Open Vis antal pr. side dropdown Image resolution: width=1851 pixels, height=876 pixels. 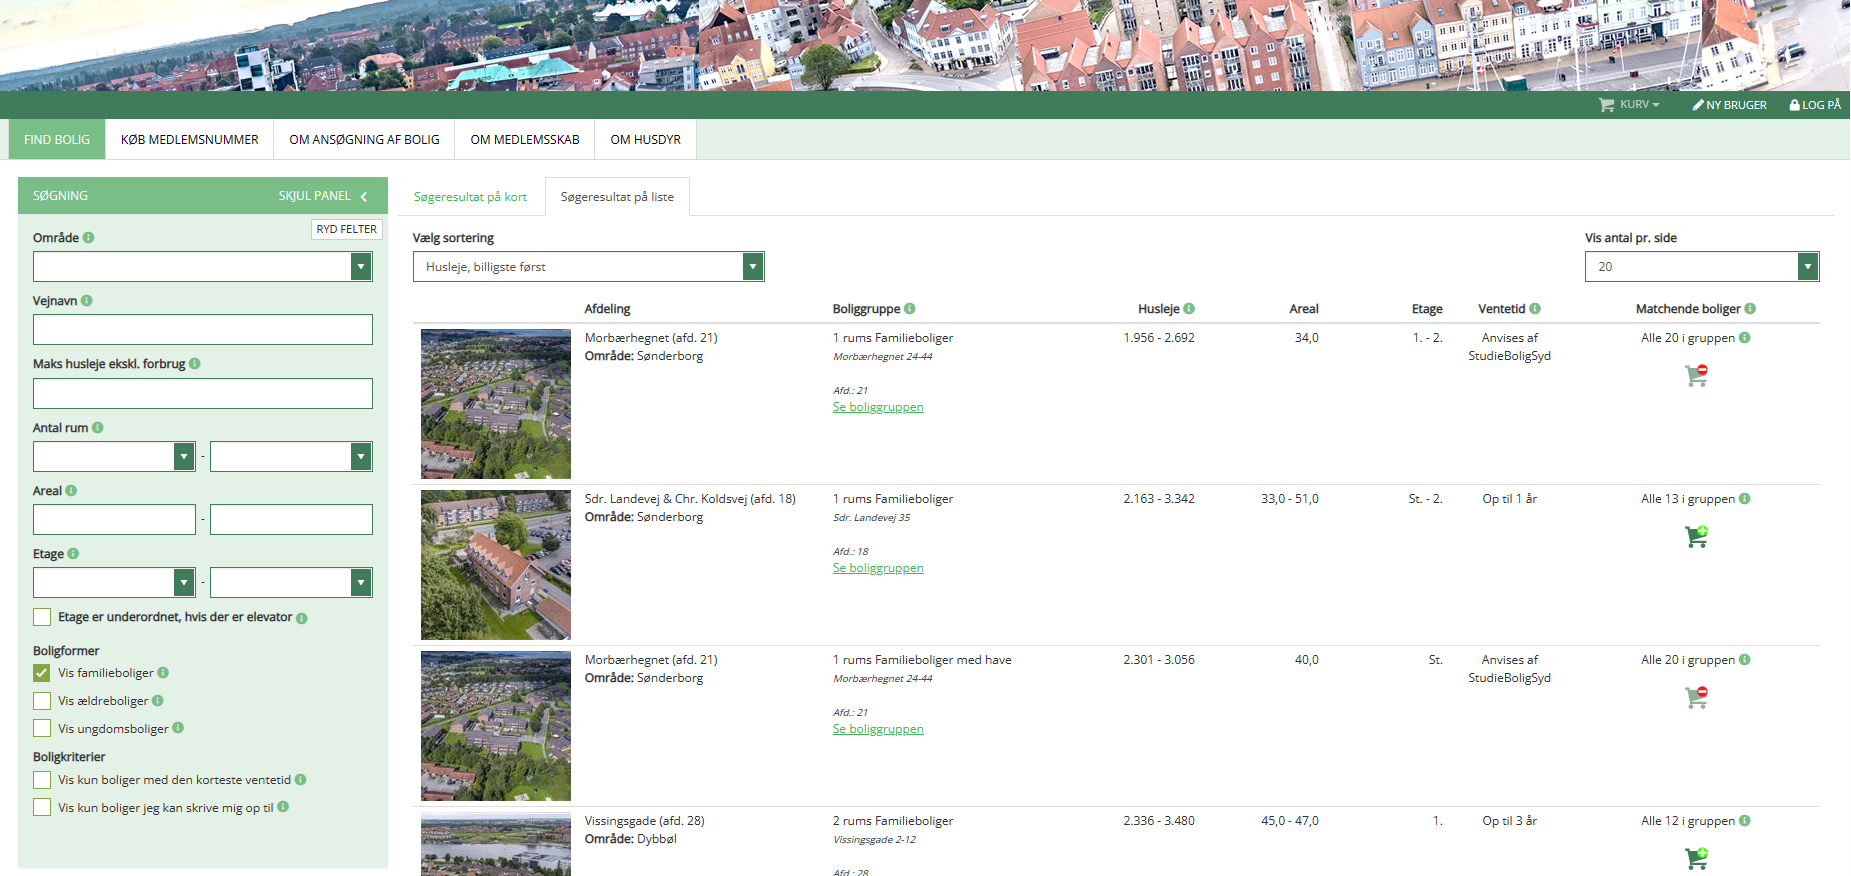pyautogui.click(x=1701, y=267)
